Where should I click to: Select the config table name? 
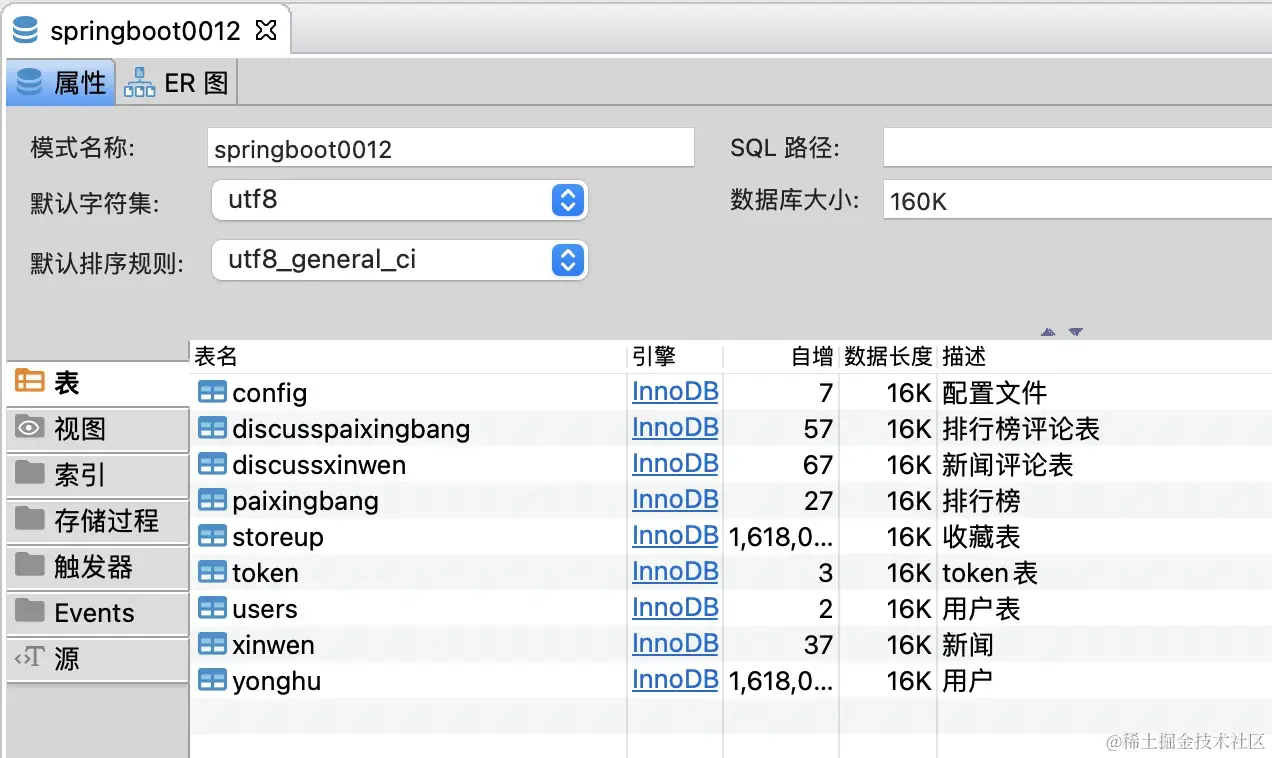click(270, 394)
